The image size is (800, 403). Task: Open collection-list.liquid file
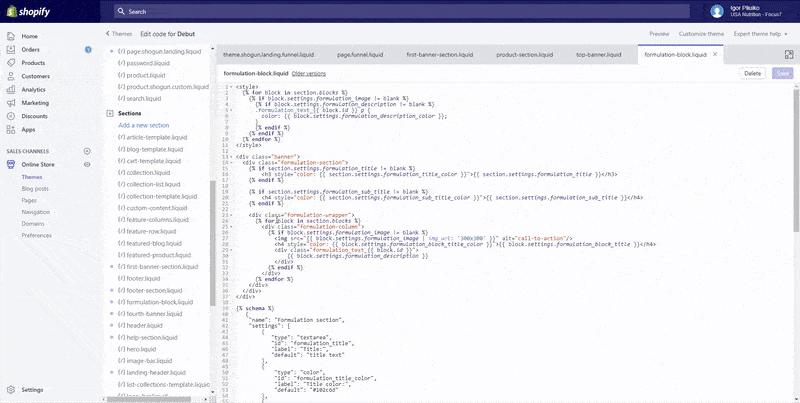(x=149, y=184)
